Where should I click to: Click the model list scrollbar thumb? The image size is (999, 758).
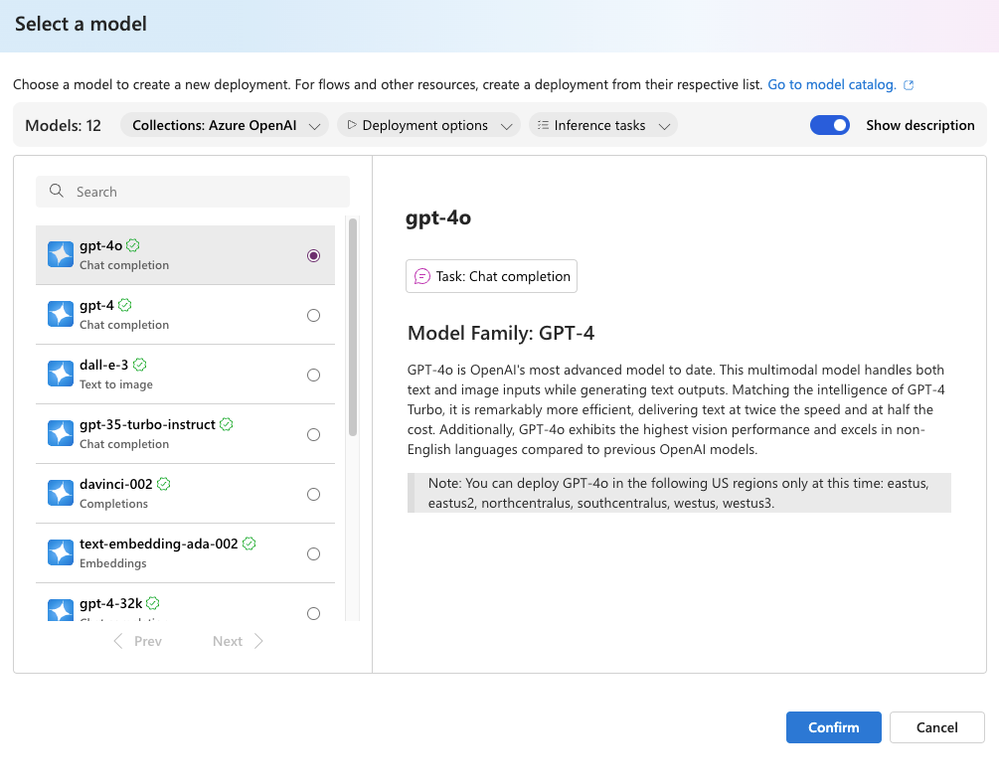click(353, 327)
